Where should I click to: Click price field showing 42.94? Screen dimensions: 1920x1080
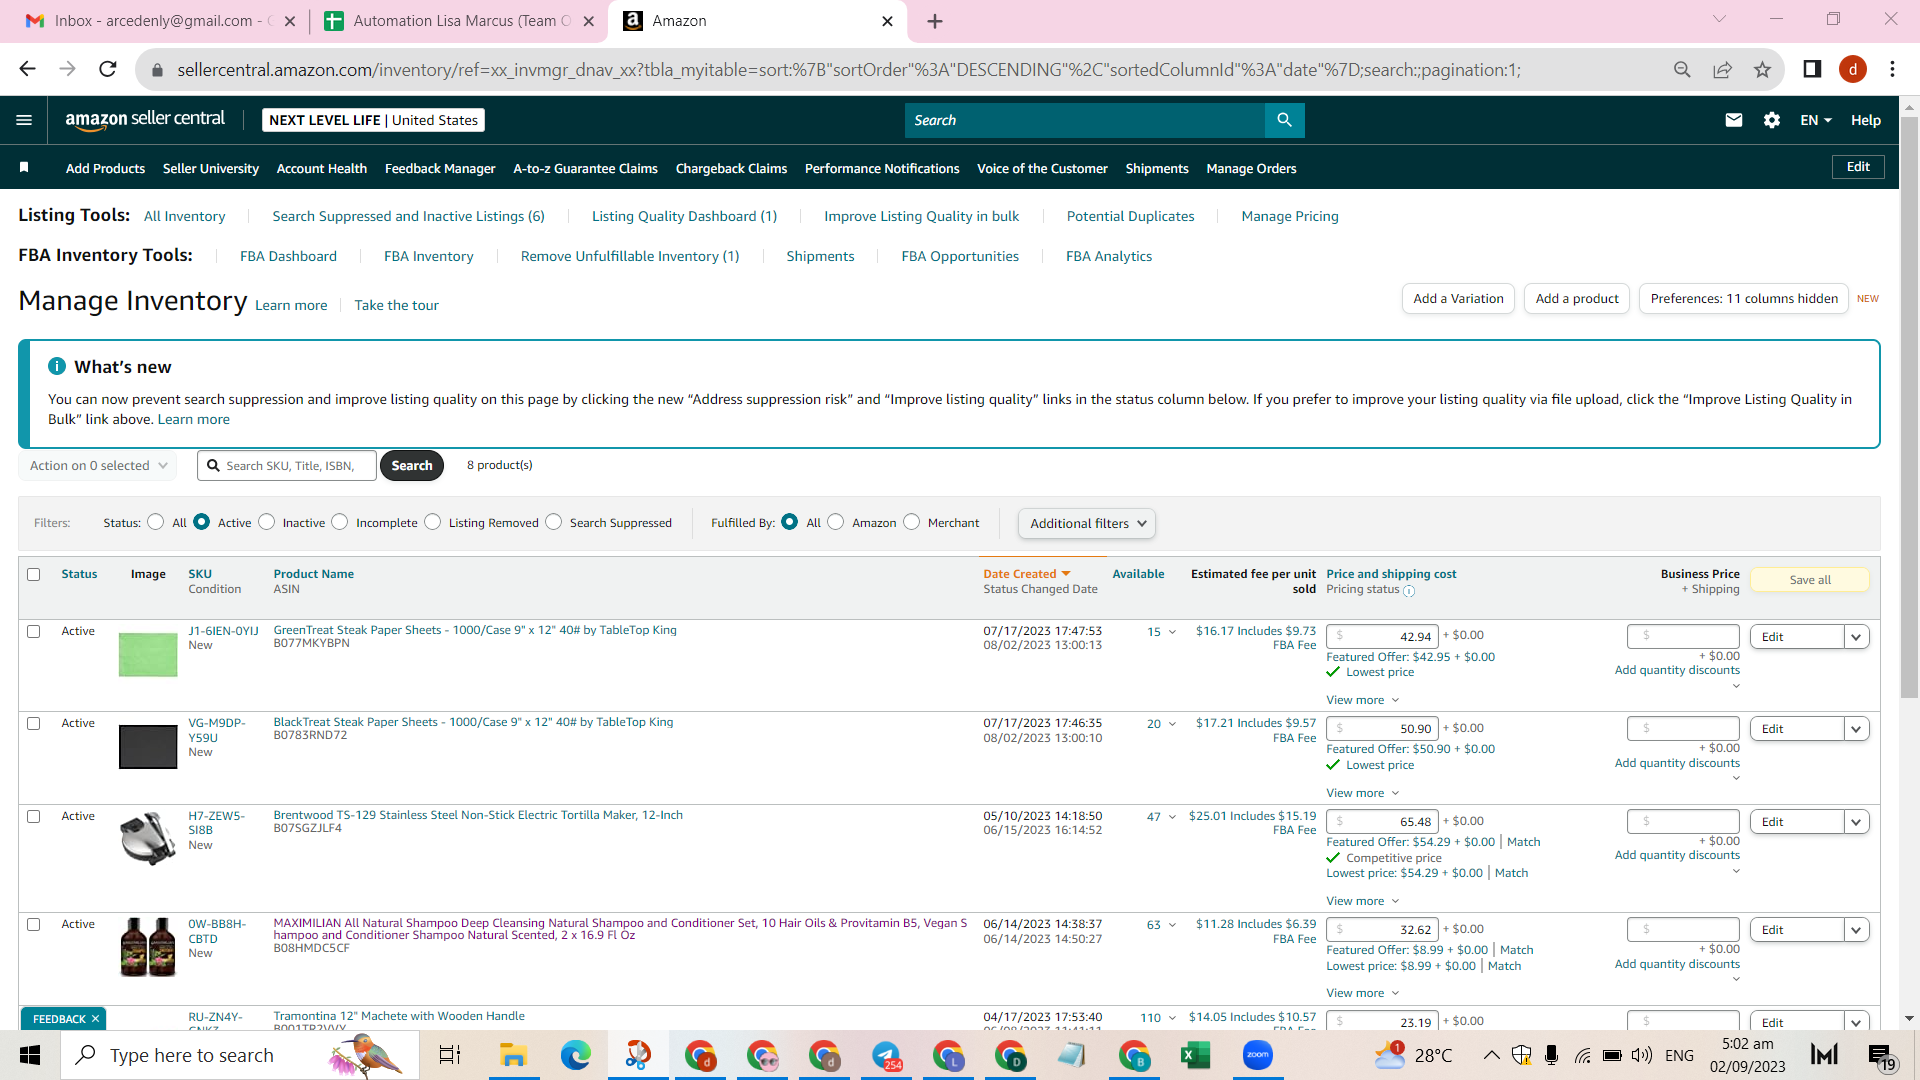tap(1382, 637)
